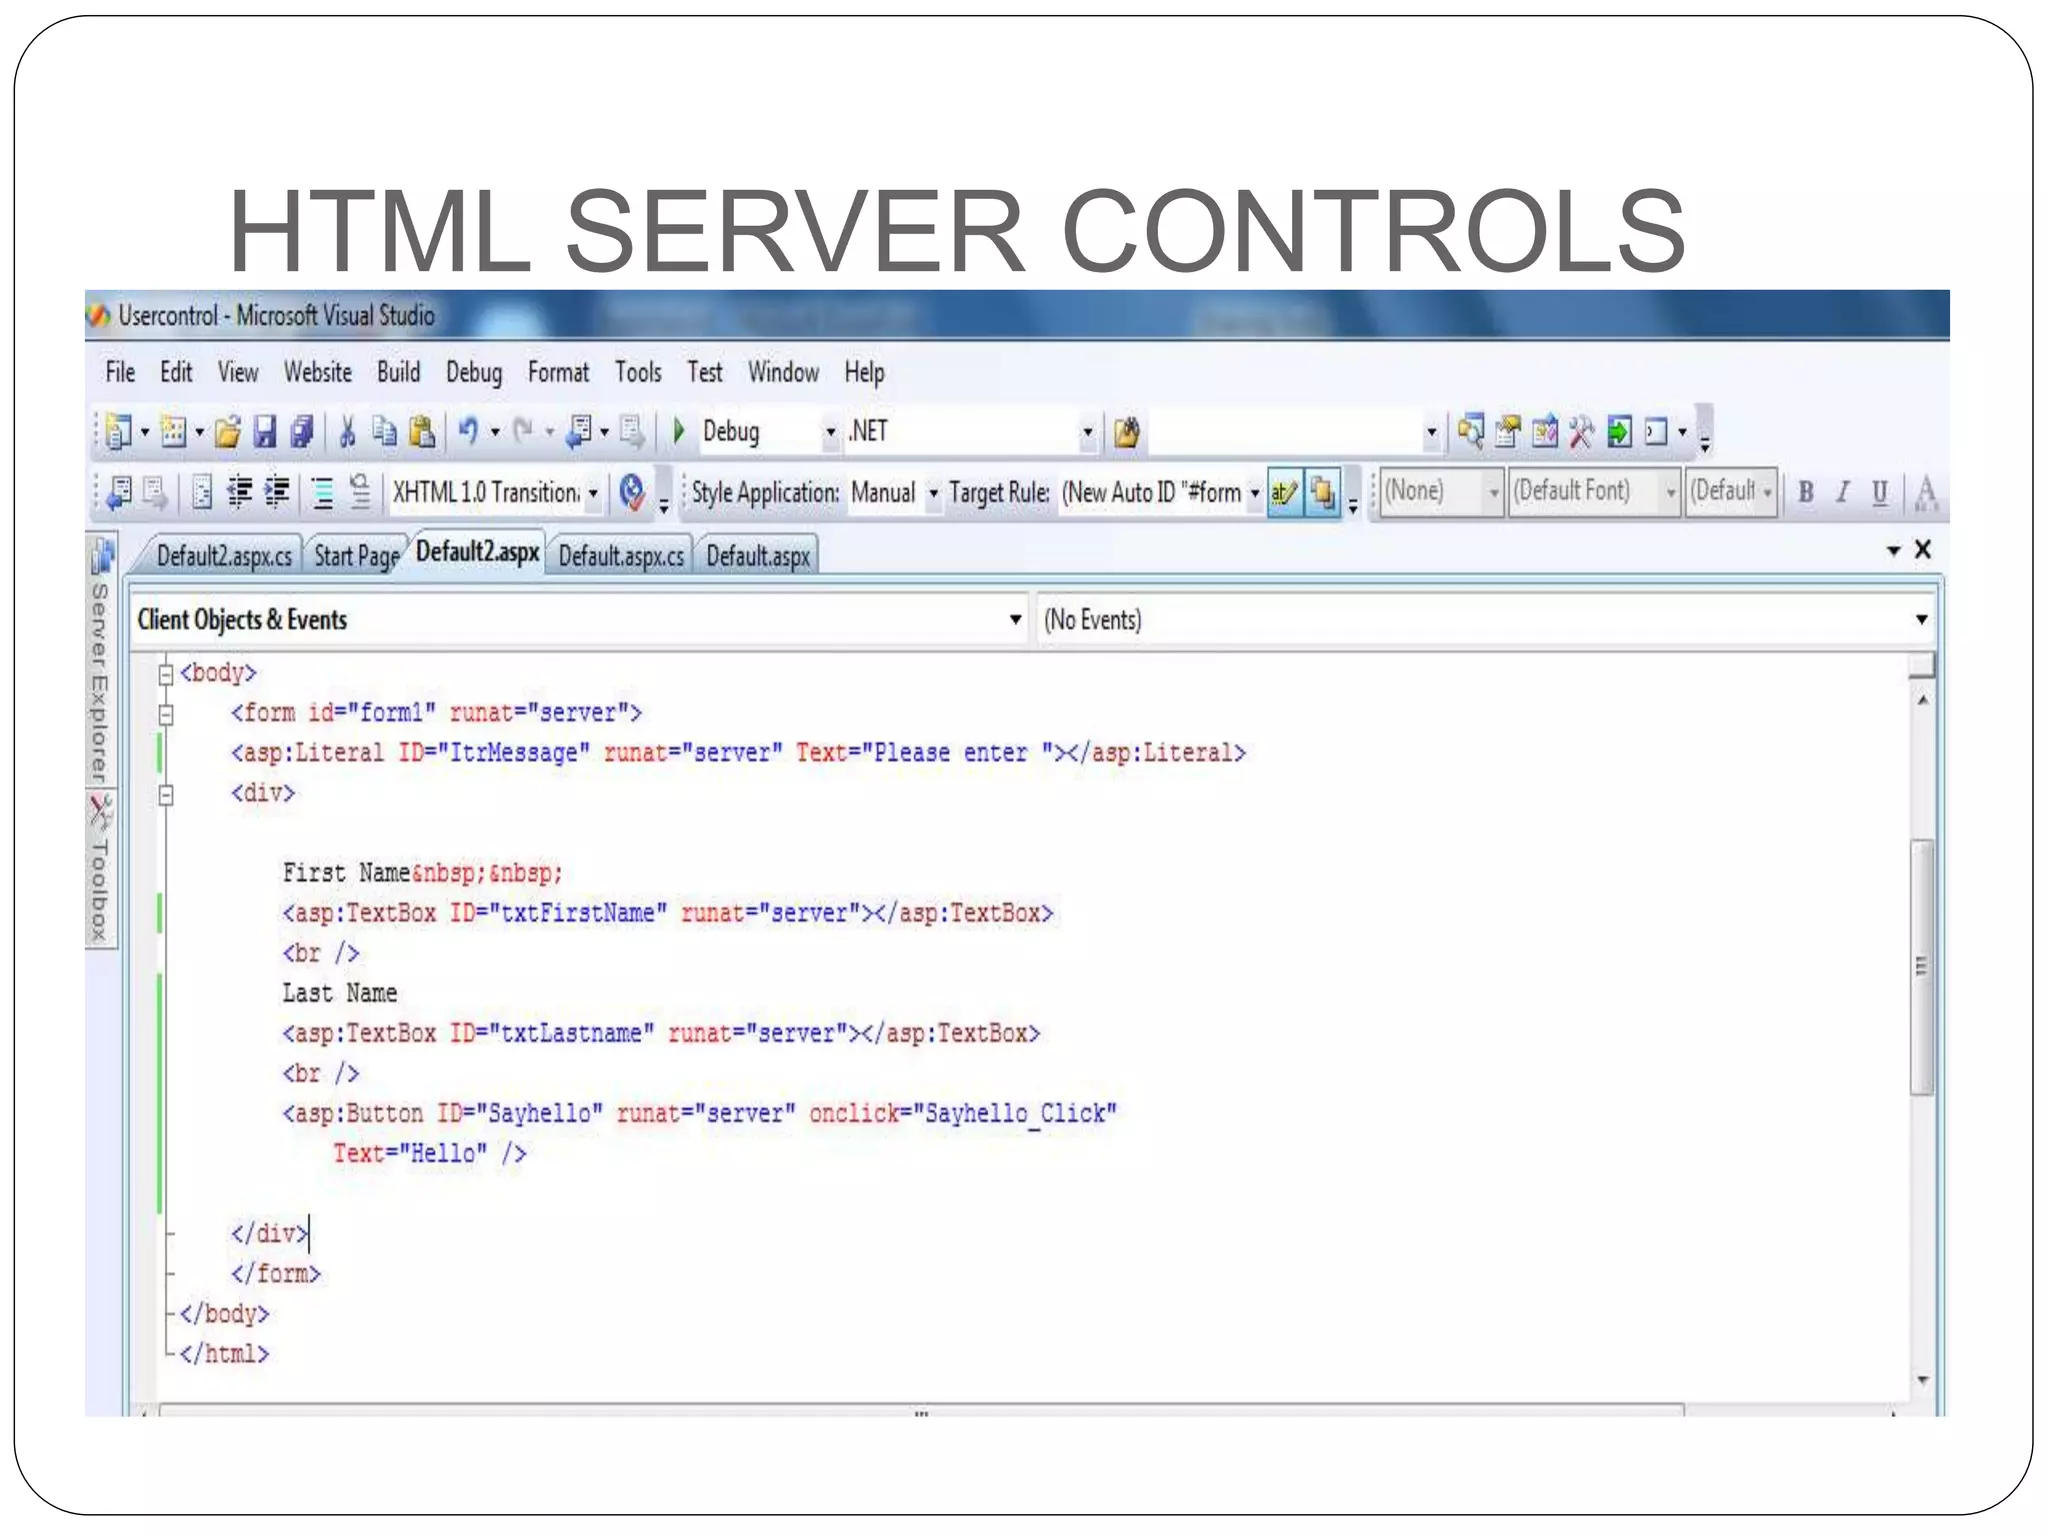Screen dimensions: 2048x1536
Task: Open the Toolbox side panel
Action: (100, 869)
